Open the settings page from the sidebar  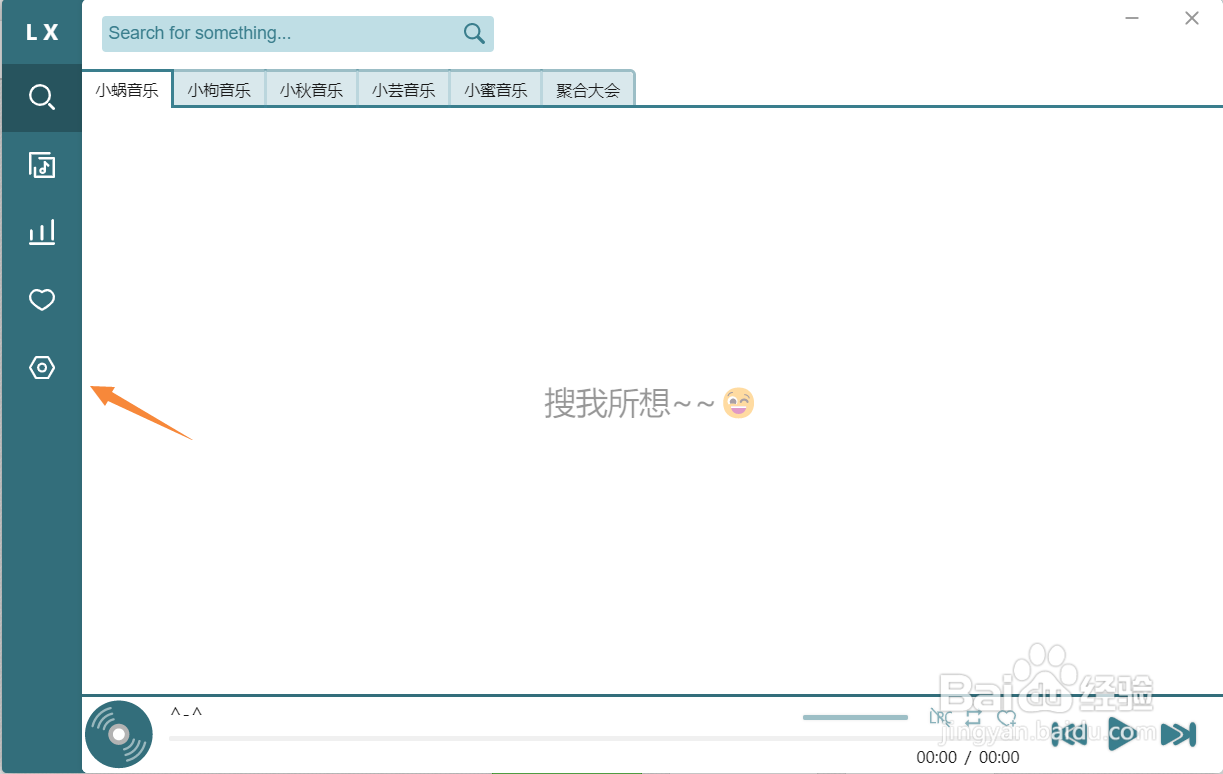pyautogui.click(x=41, y=367)
